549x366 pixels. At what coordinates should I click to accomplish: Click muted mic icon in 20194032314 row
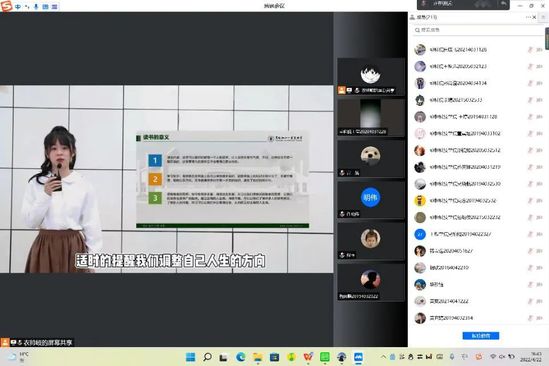pyautogui.click(x=530, y=318)
